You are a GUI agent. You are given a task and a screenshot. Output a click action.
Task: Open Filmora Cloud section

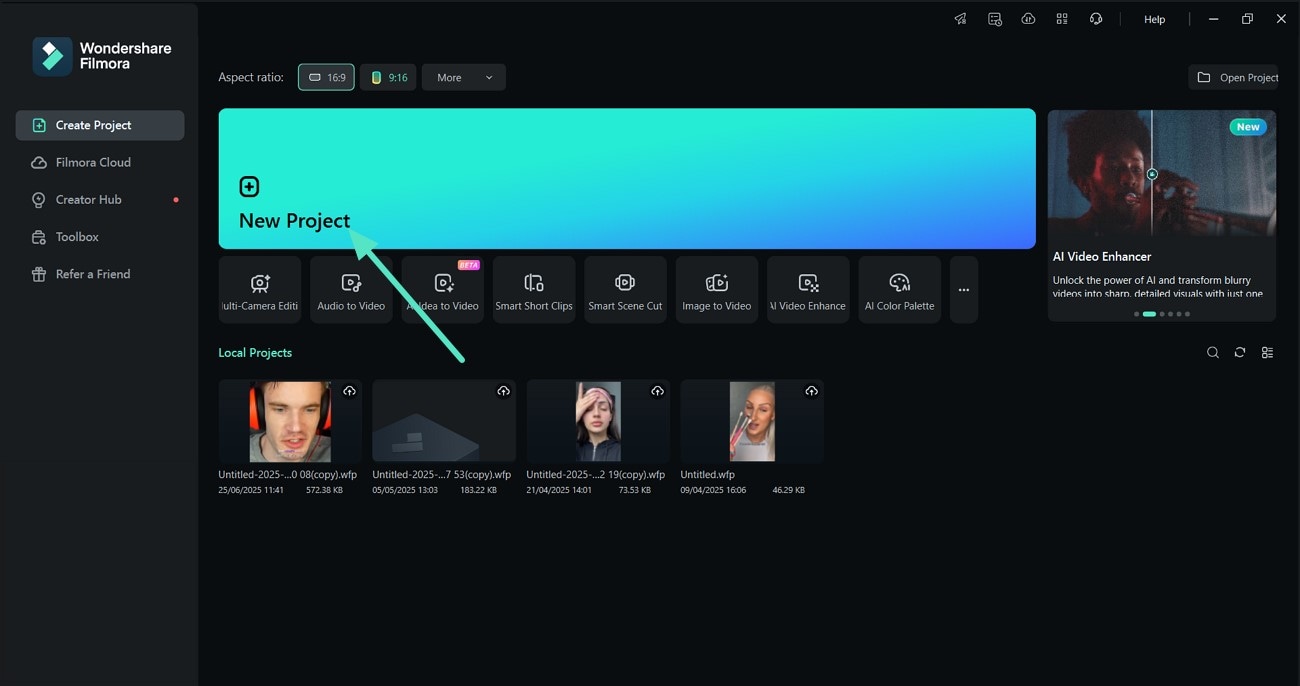100,162
